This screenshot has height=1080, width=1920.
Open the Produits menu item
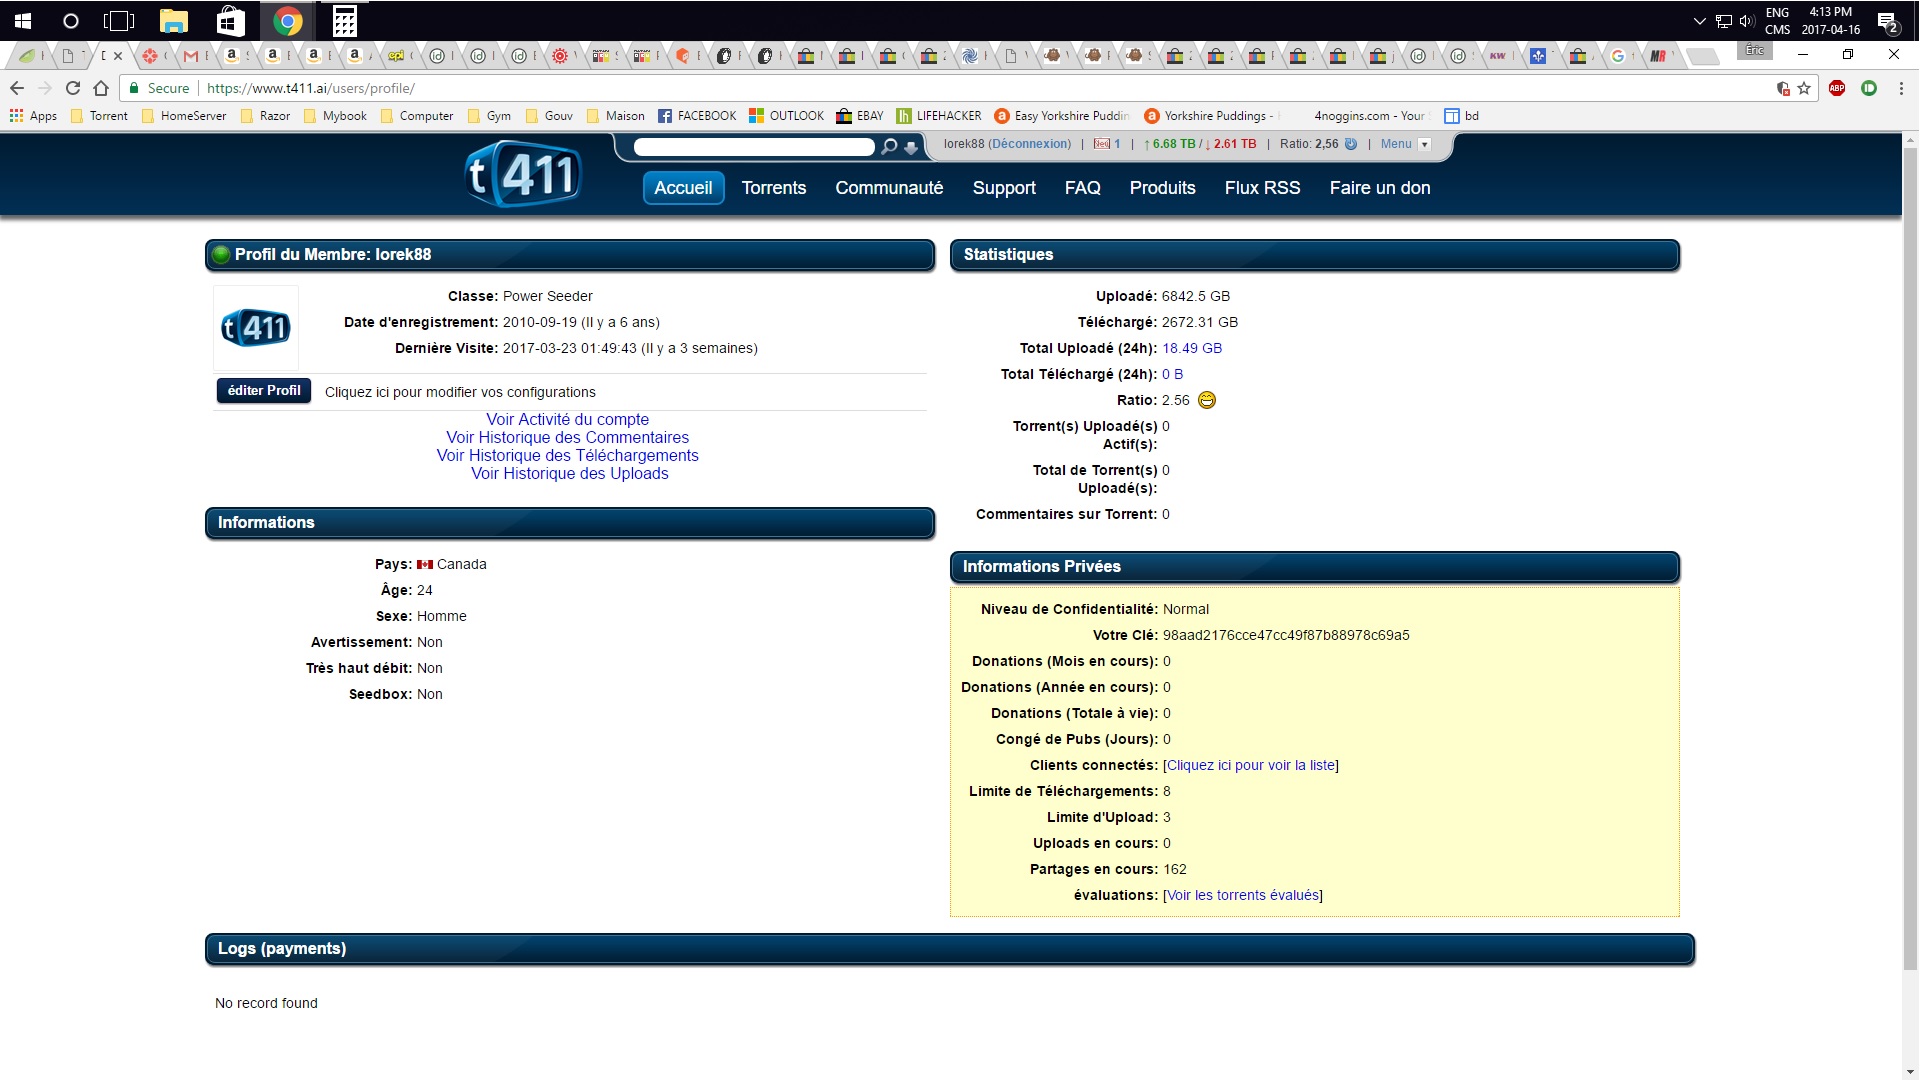click(1162, 188)
